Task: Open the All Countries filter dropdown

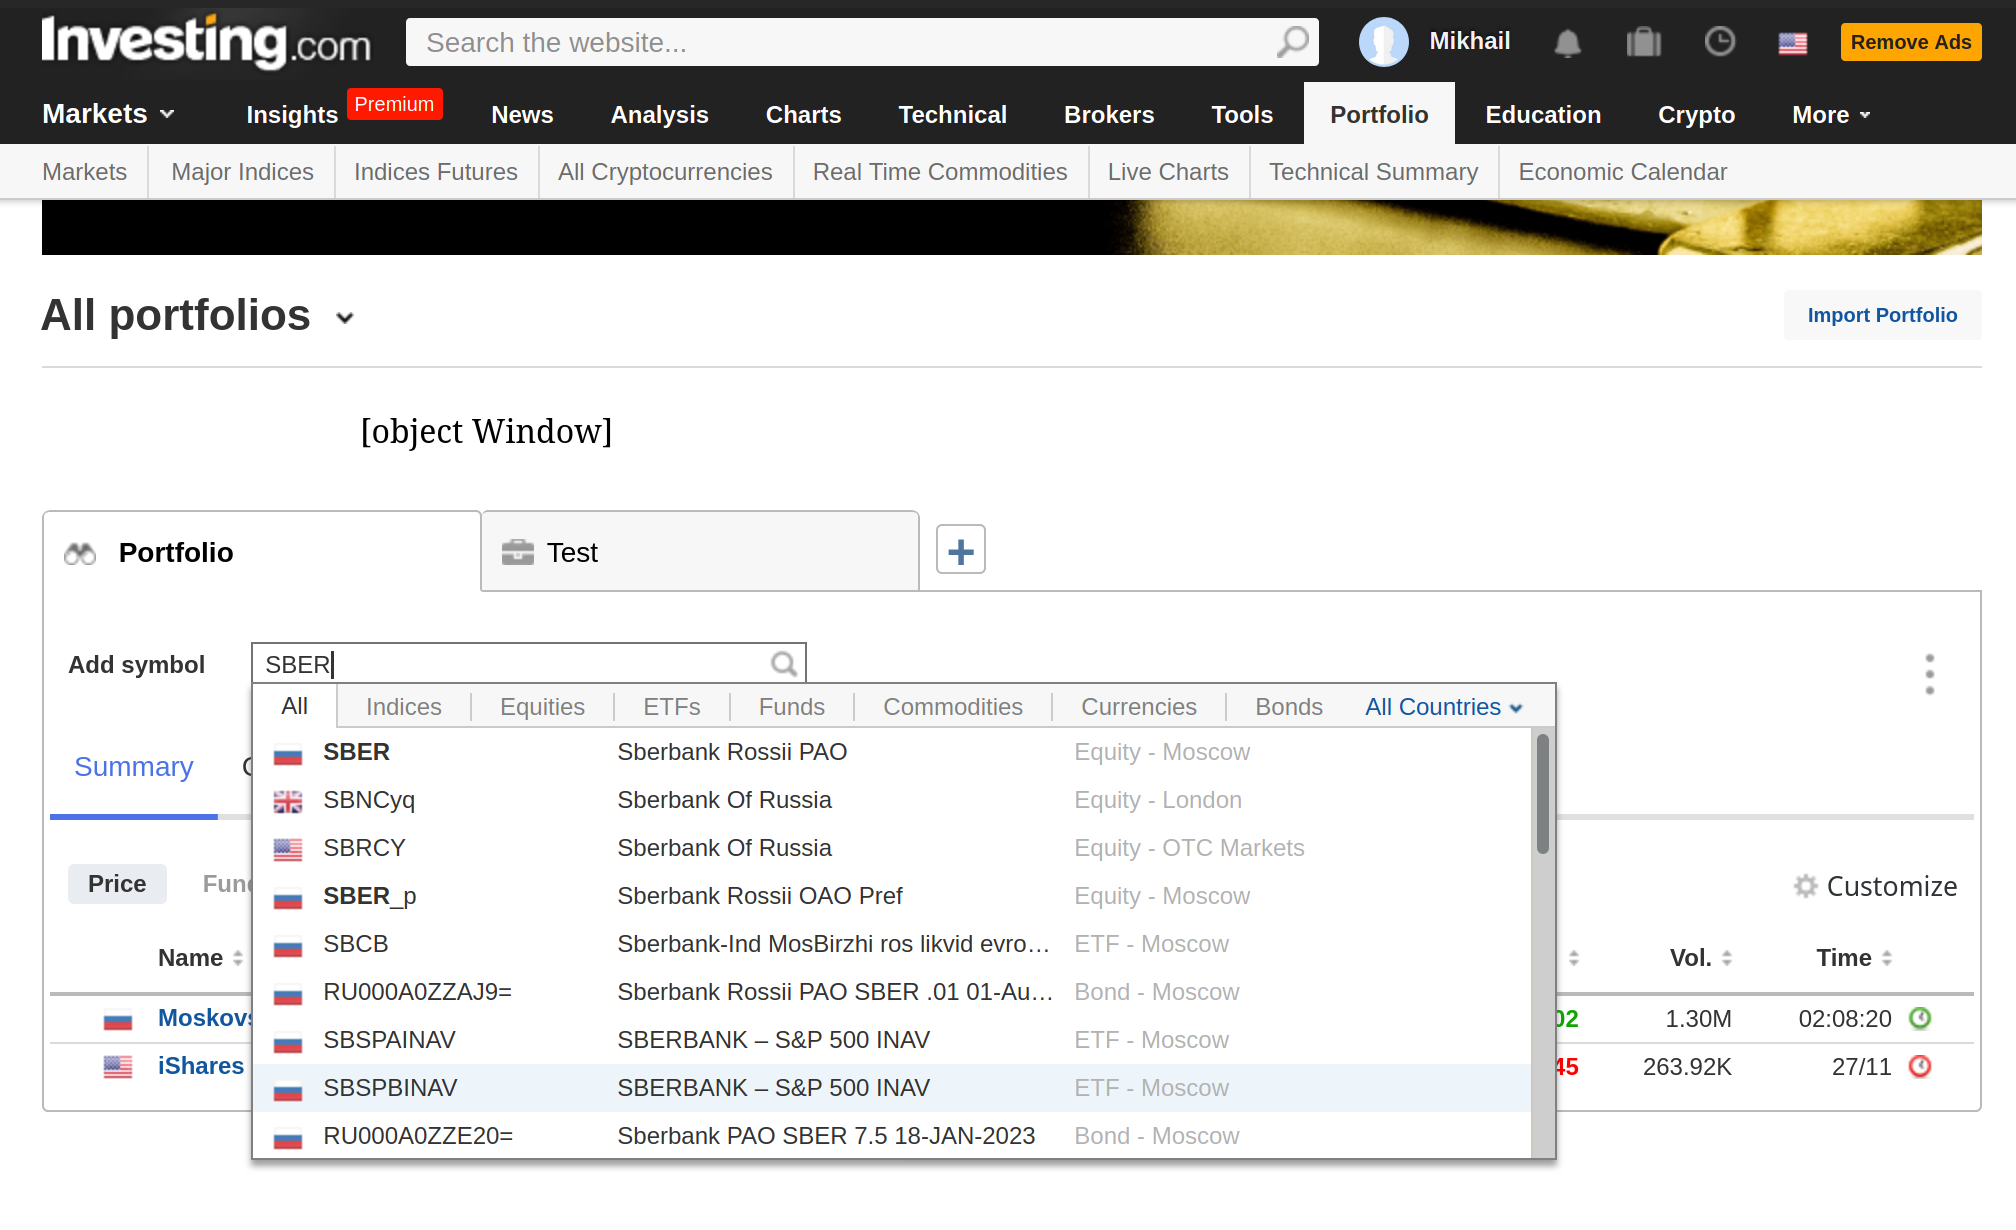Action: click(x=1444, y=707)
